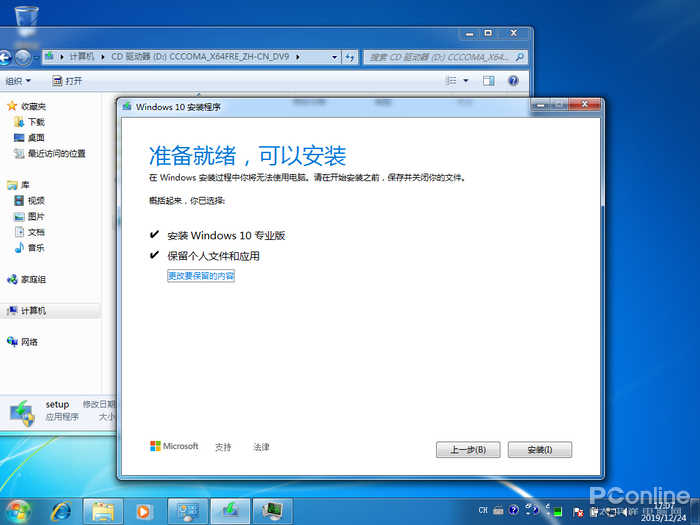Click the control panel taskbar icon
The width and height of the screenshot is (700, 525).
click(x=188, y=512)
